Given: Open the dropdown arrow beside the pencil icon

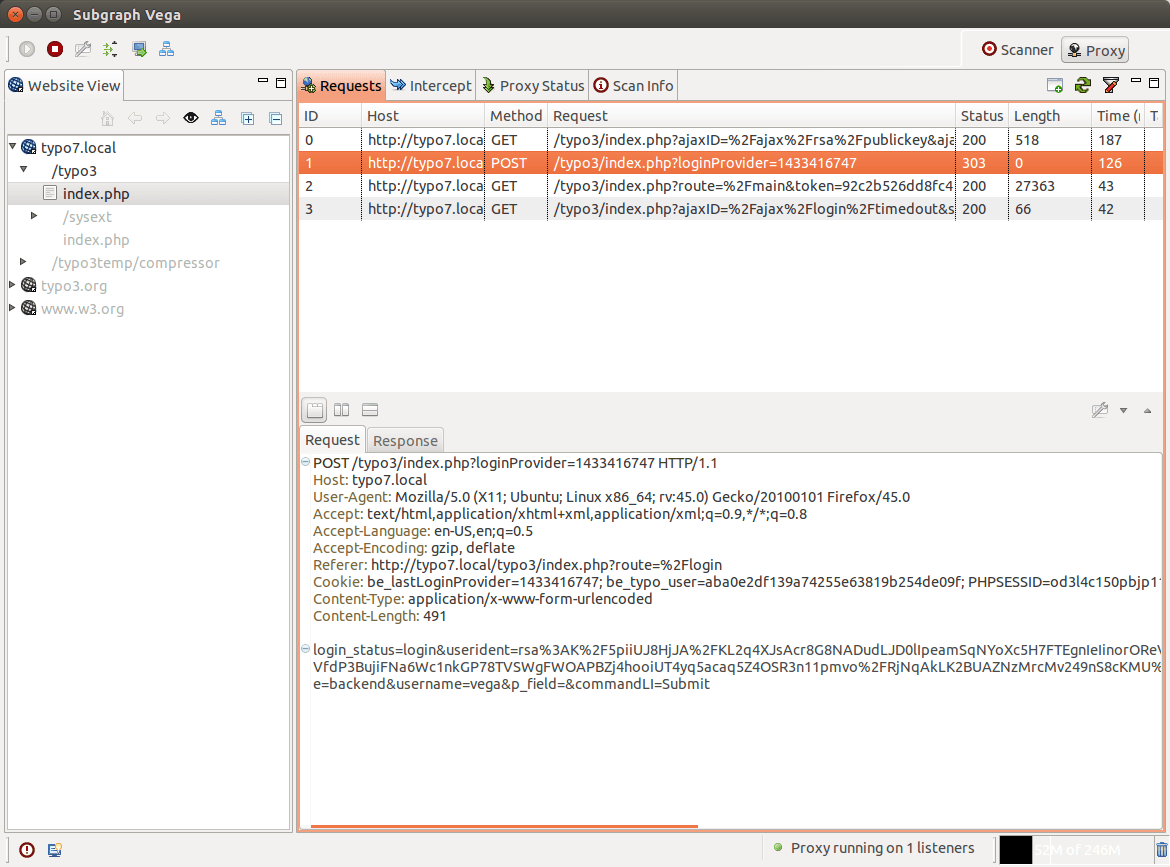Looking at the screenshot, I should [1123, 410].
